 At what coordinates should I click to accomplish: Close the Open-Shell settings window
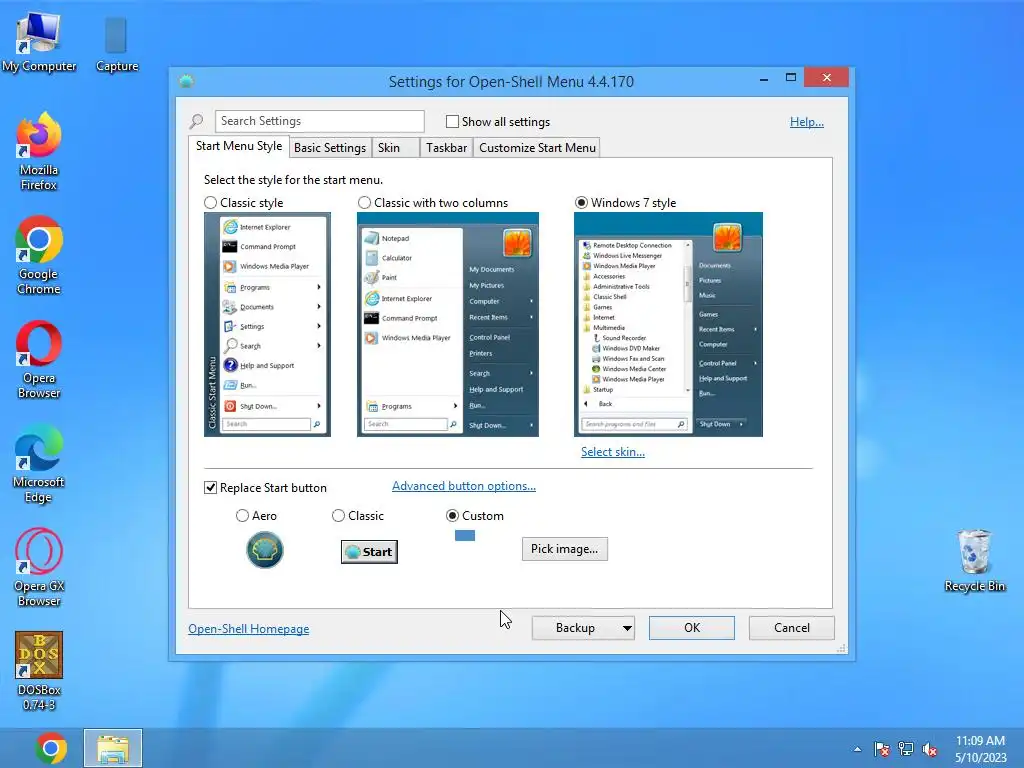coord(826,78)
